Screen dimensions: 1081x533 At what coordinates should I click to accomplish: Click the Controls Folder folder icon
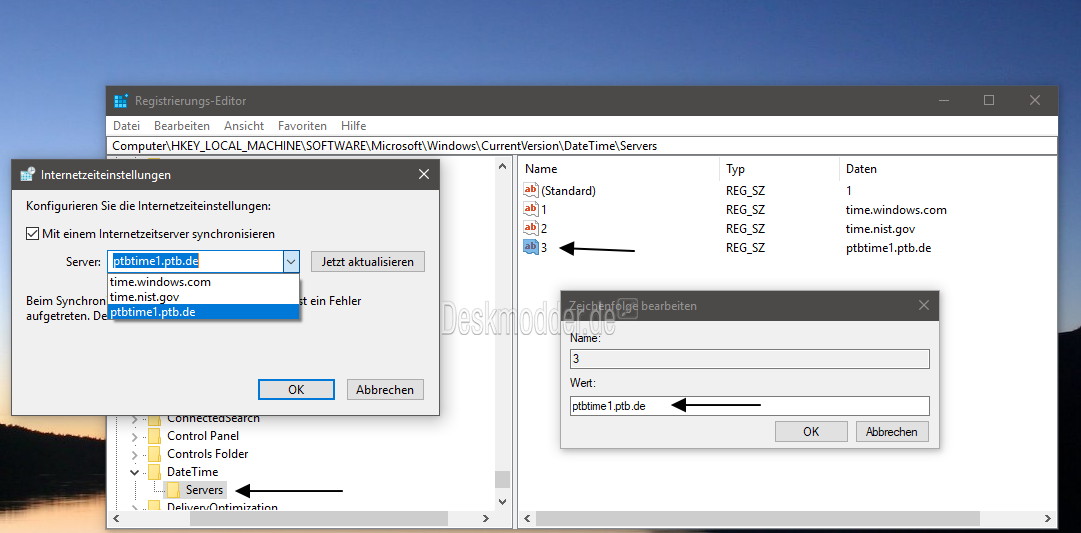tap(154, 454)
